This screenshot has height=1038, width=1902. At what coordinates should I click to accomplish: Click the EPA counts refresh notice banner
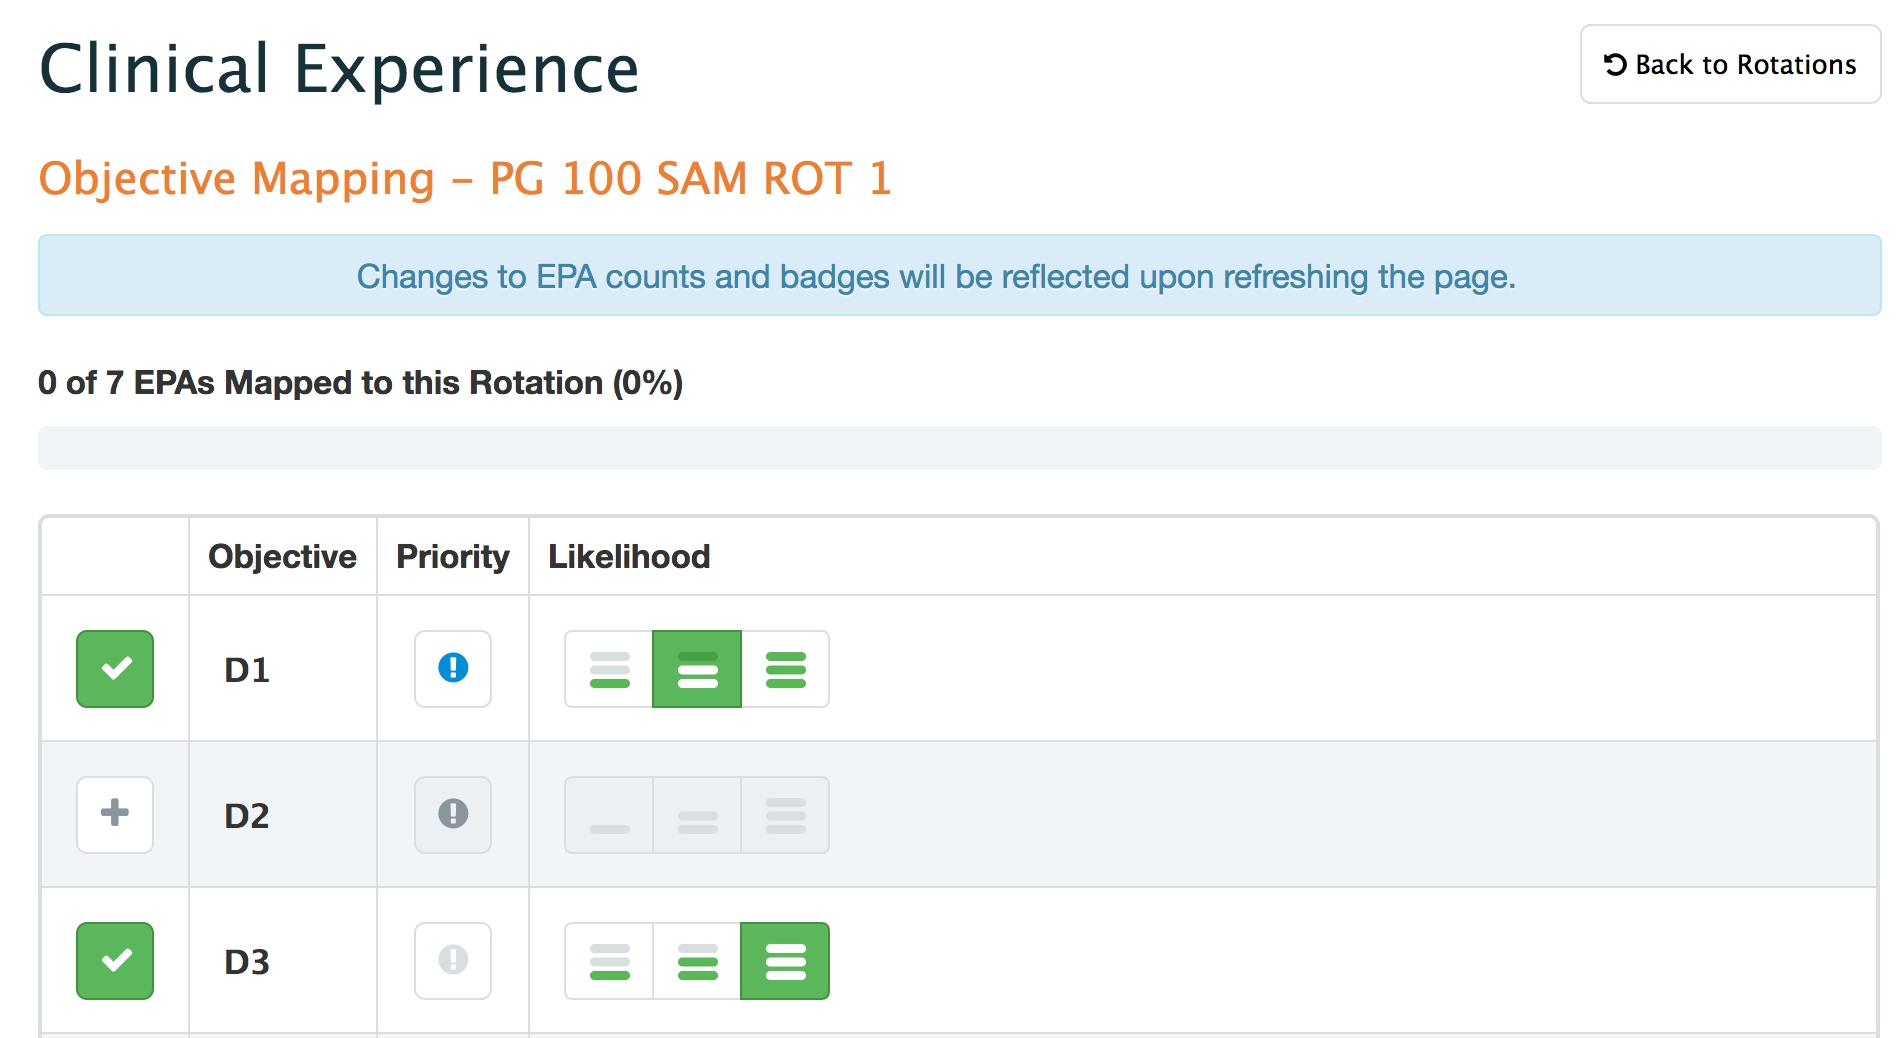(x=959, y=276)
